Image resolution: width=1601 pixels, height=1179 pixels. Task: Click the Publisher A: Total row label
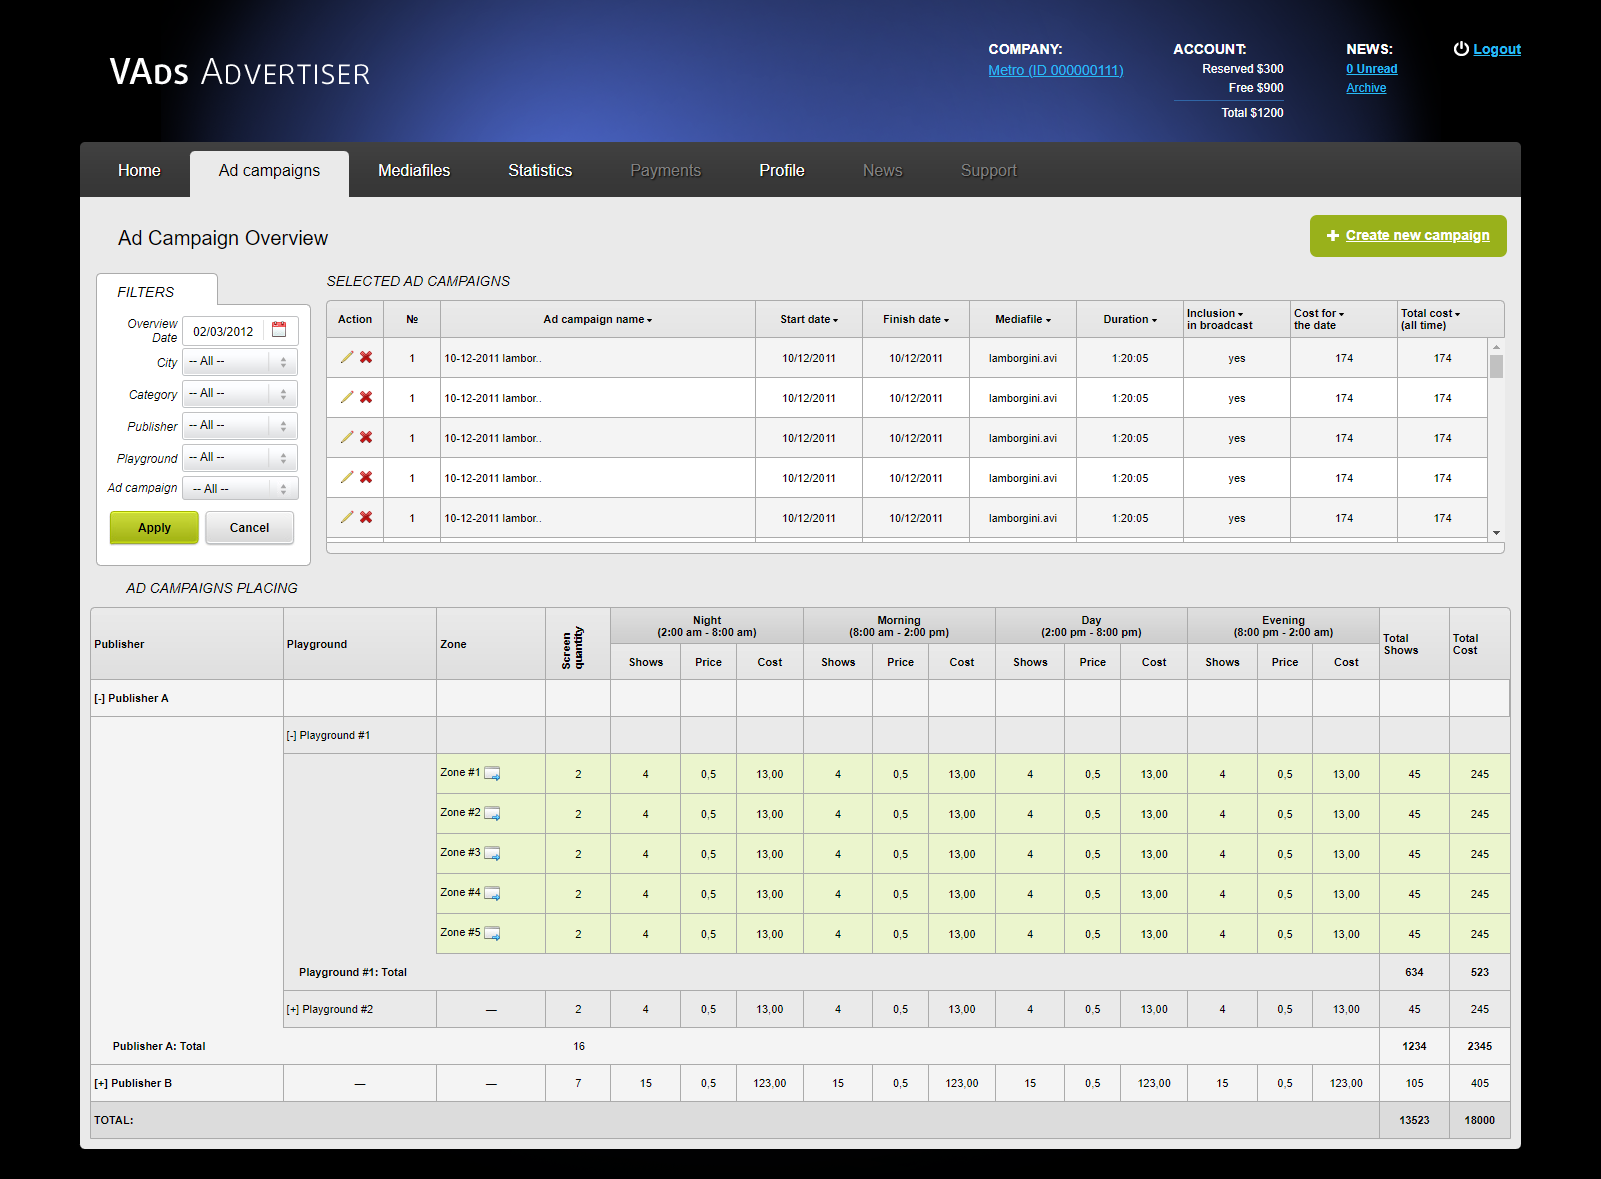click(159, 1046)
